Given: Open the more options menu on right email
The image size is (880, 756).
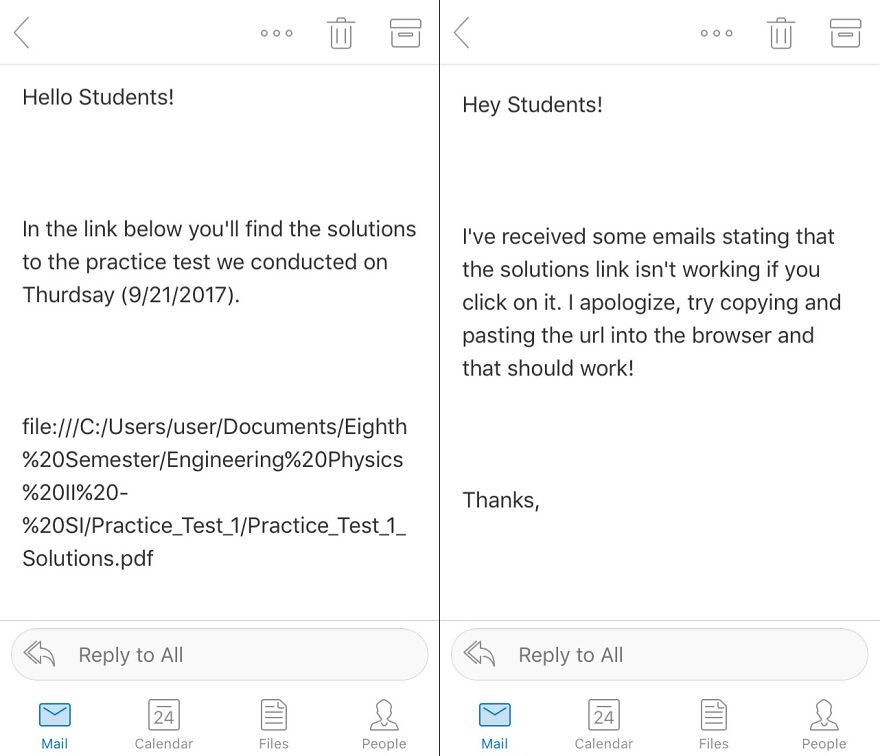Looking at the screenshot, I should point(716,32).
